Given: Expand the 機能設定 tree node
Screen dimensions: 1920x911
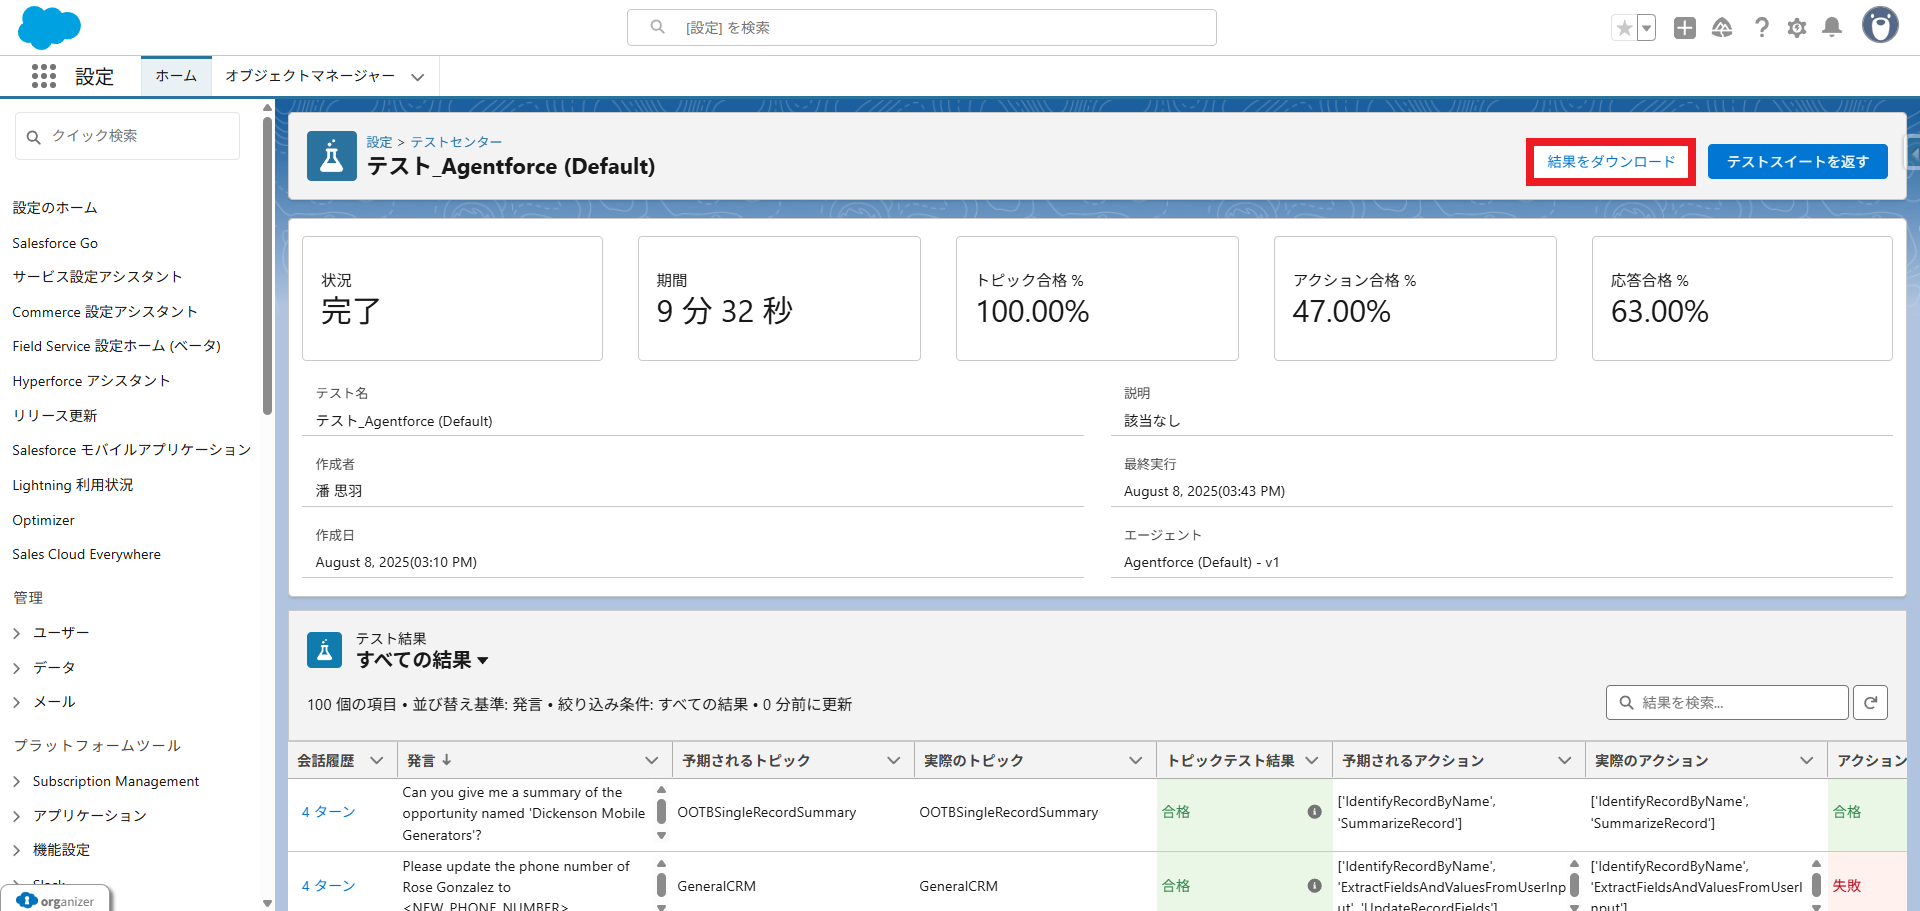Looking at the screenshot, I should tap(17, 850).
